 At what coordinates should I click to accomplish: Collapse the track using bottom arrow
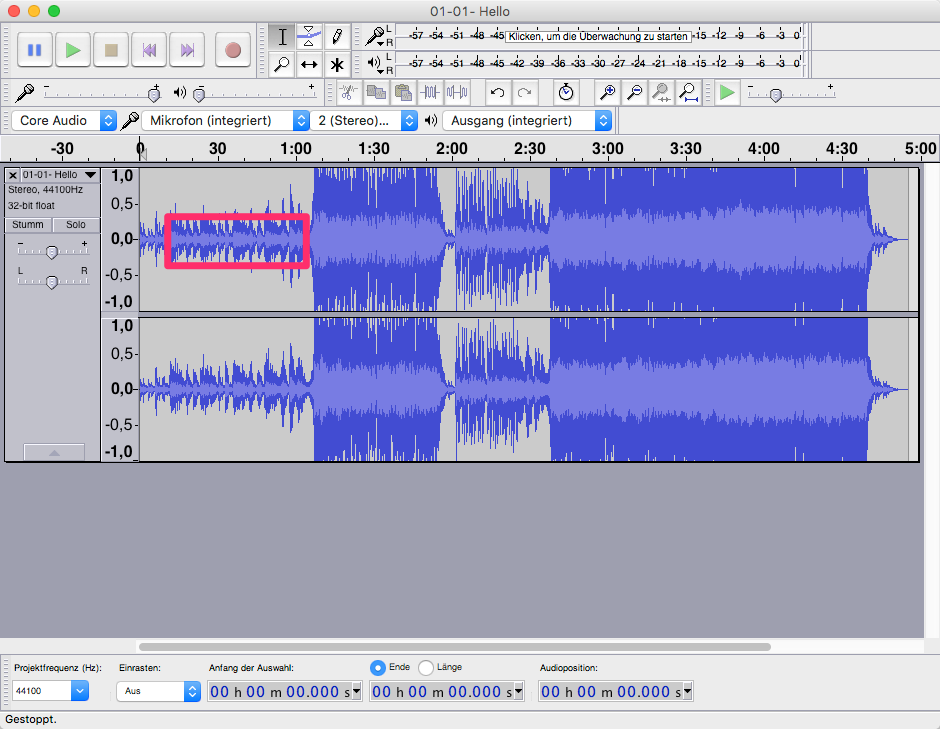pyautogui.click(x=54, y=453)
